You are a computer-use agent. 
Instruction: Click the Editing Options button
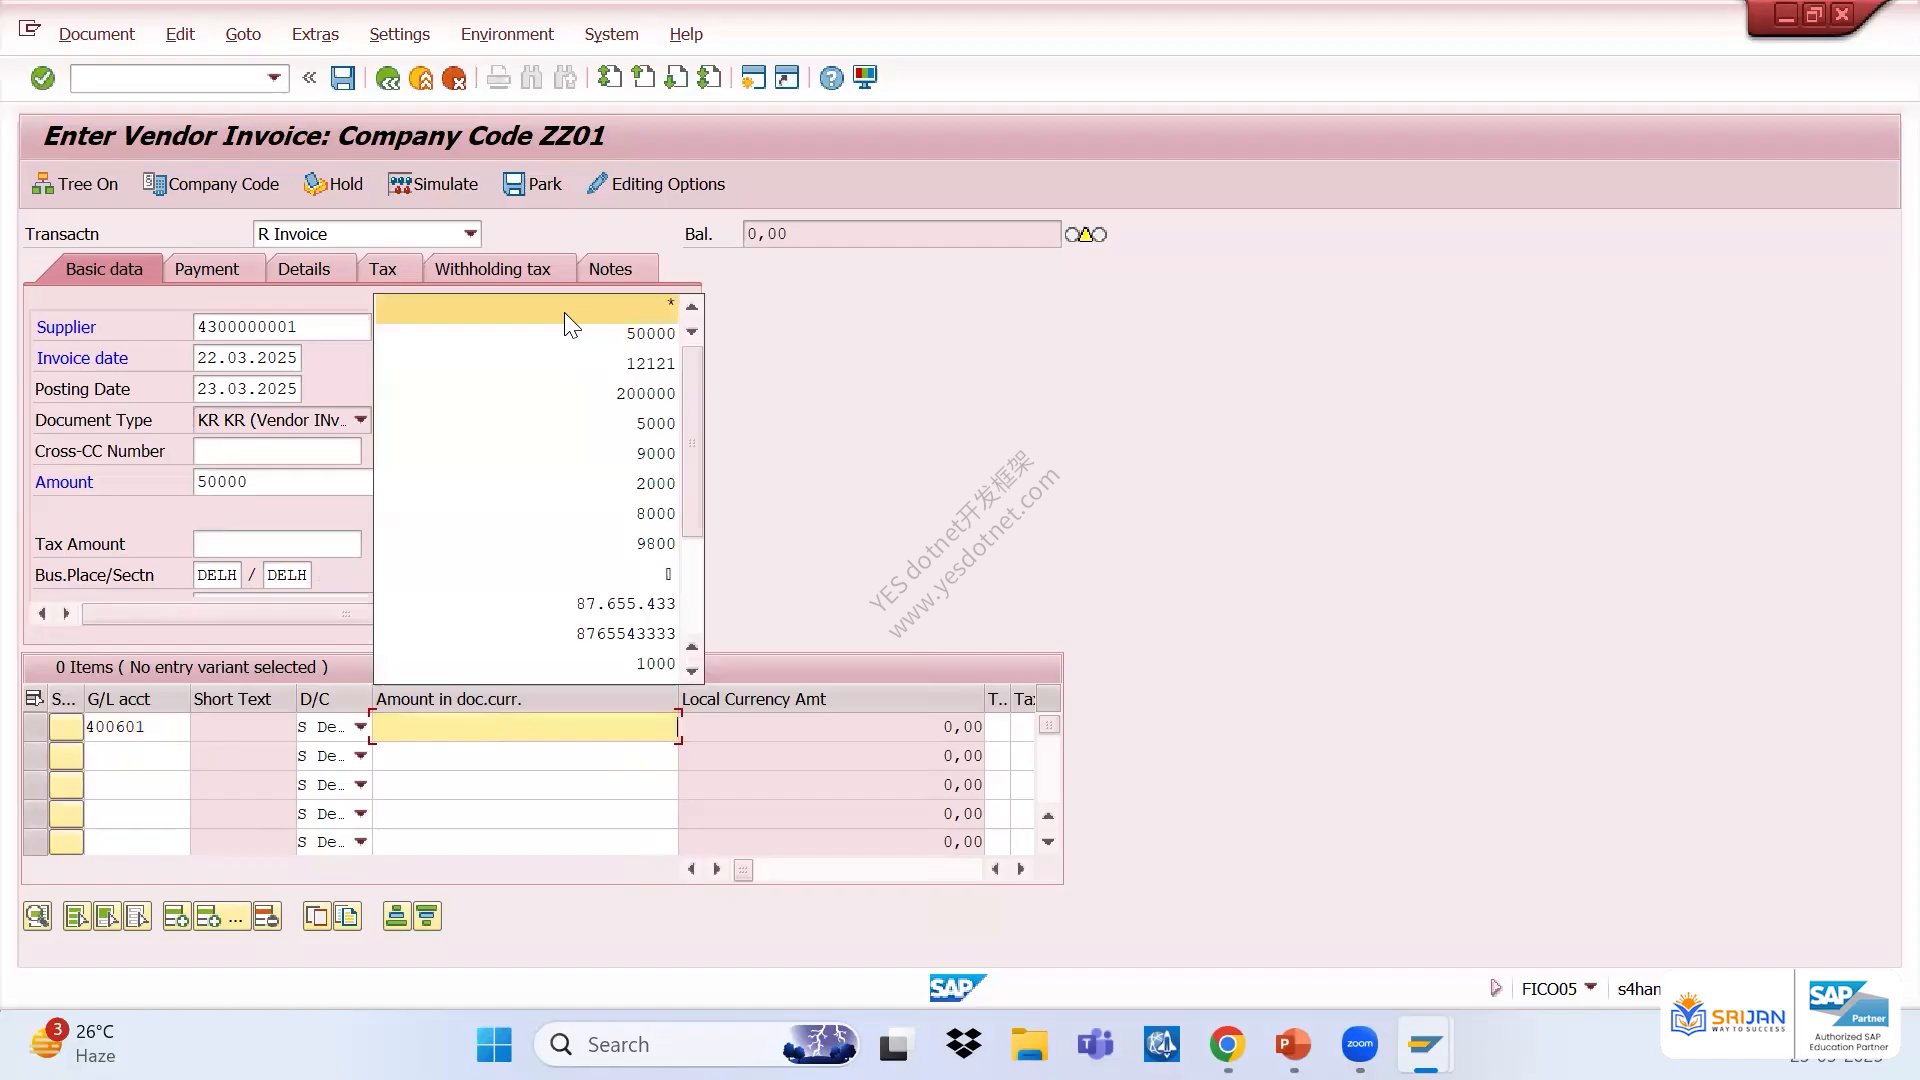(x=656, y=184)
